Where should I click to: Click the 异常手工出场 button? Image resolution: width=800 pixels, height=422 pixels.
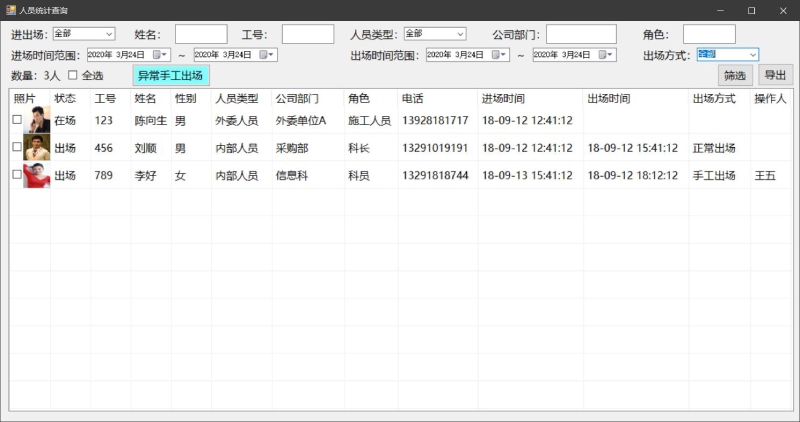171,76
